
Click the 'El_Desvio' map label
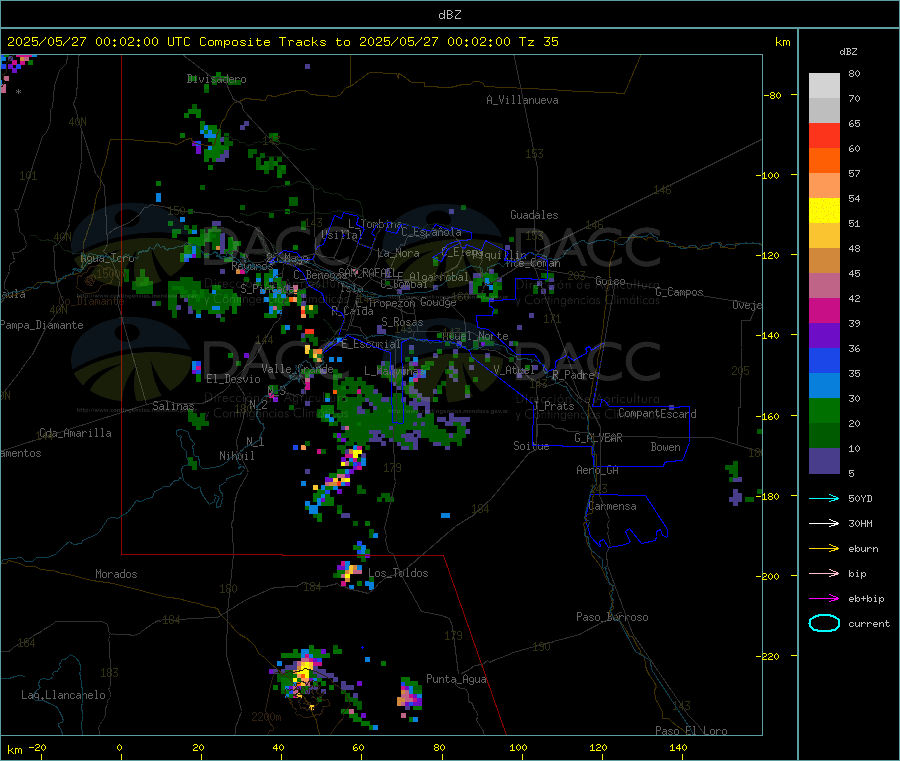click(x=233, y=379)
